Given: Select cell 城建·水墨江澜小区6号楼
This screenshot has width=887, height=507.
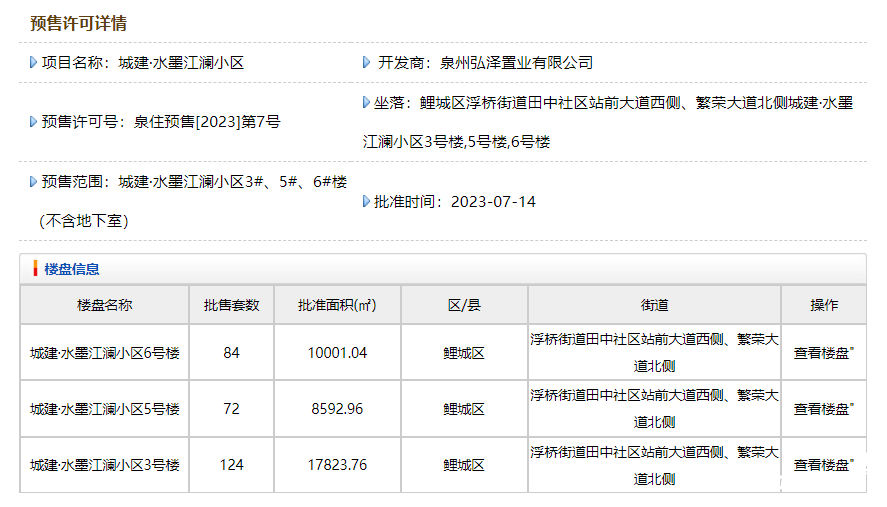Looking at the screenshot, I should (105, 353).
